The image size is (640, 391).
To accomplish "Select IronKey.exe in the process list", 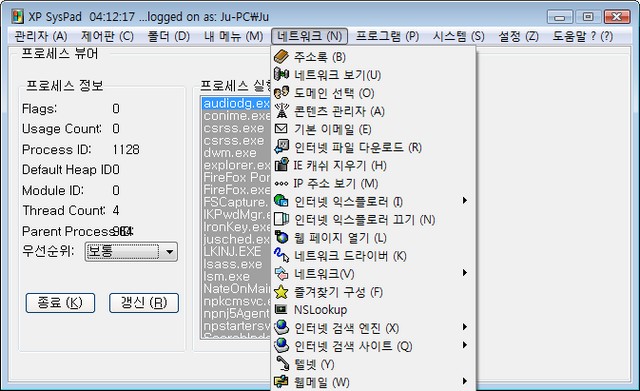I will (x=236, y=227).
